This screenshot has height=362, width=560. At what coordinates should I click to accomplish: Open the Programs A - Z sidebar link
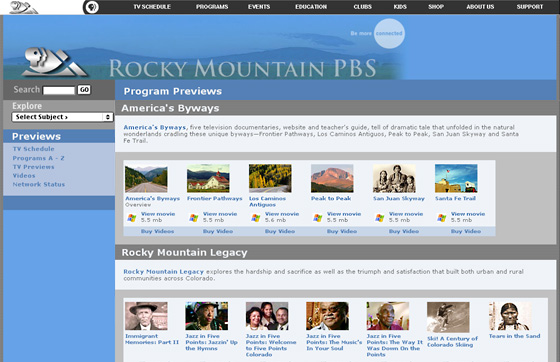(x=39, y=158)
